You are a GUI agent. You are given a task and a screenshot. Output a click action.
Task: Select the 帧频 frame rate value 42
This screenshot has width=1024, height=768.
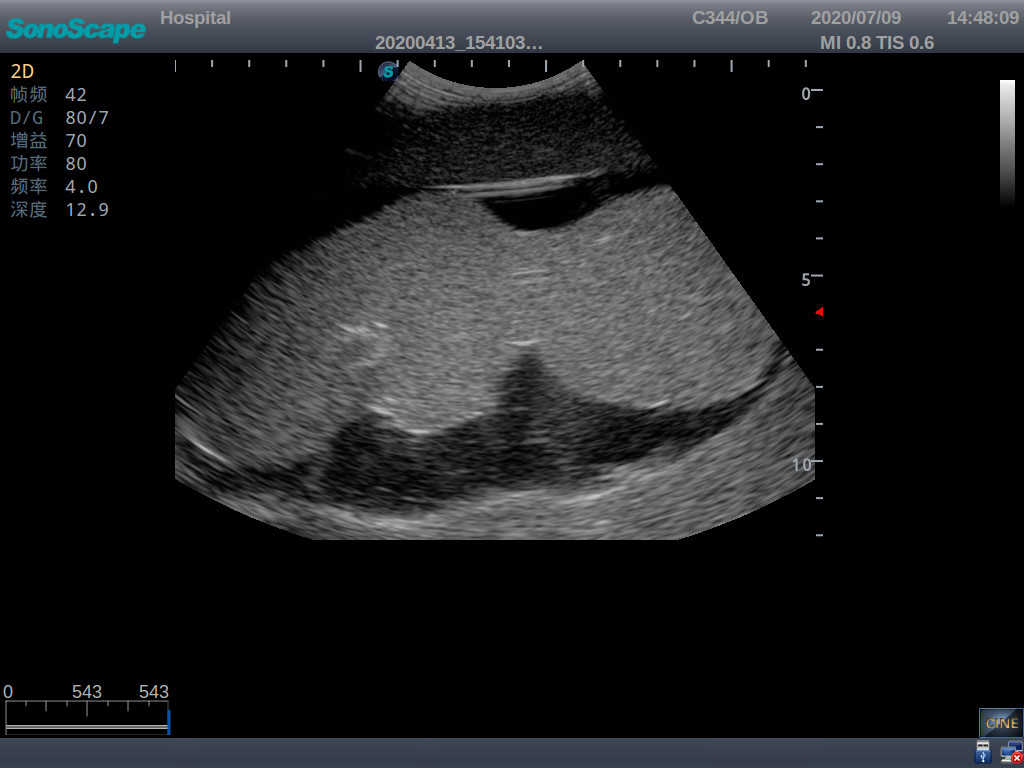pyautogui.click(x=75, y=94)
